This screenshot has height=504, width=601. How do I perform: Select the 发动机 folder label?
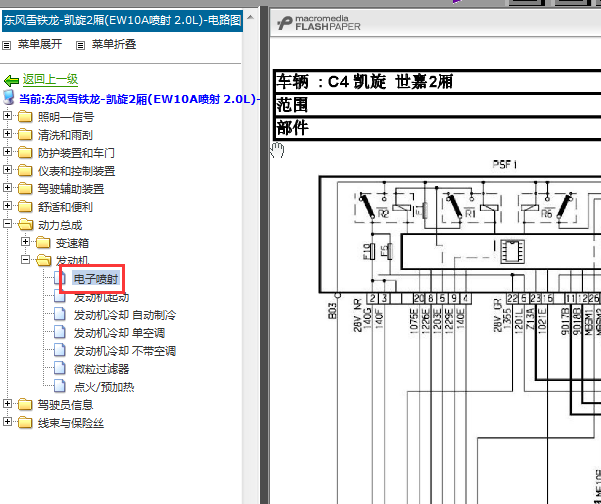tap(72, 261)
